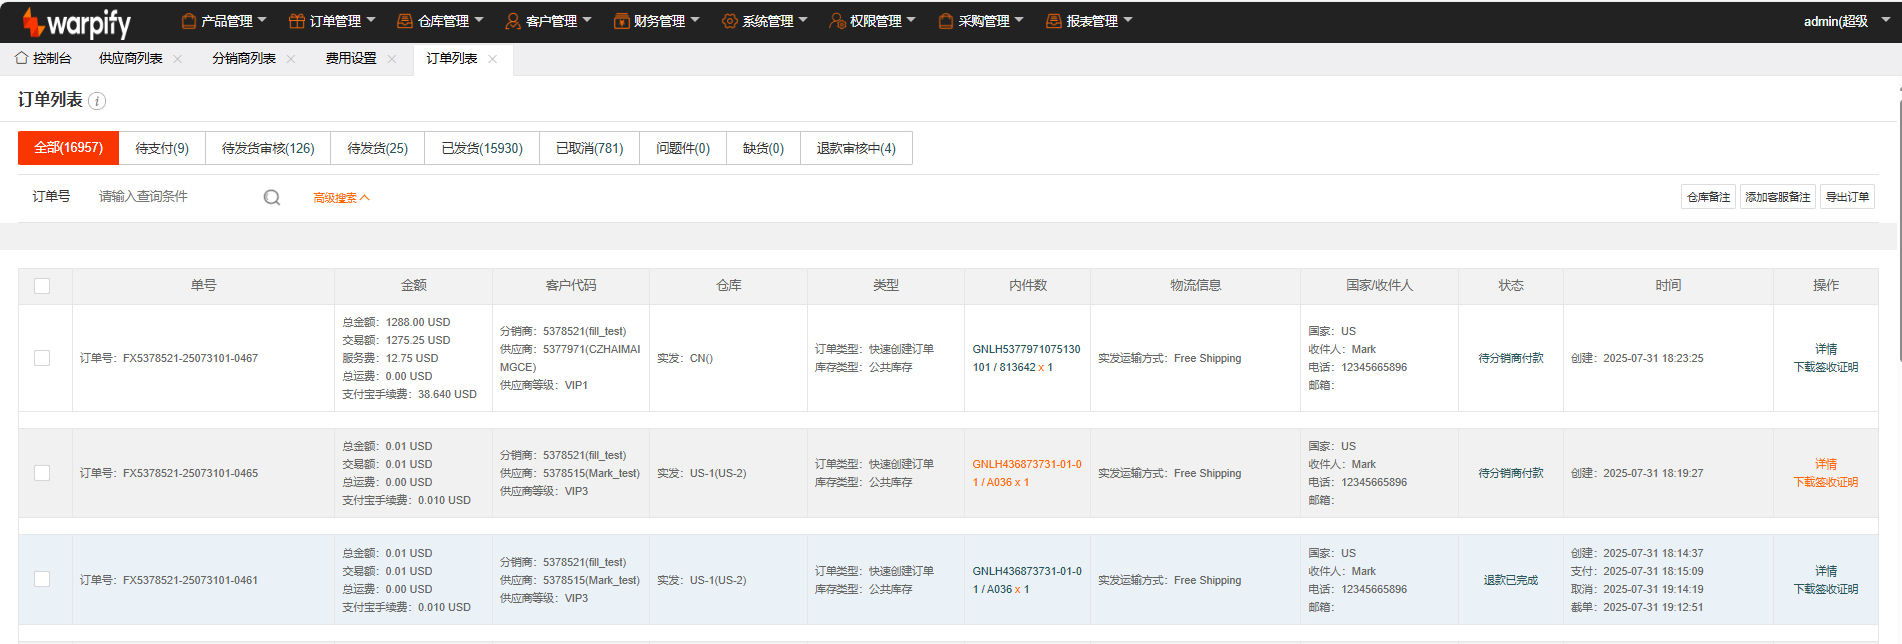Click the home icon of 控制台 tab
Screen dimensions: 1902x644
pos(21,58)
